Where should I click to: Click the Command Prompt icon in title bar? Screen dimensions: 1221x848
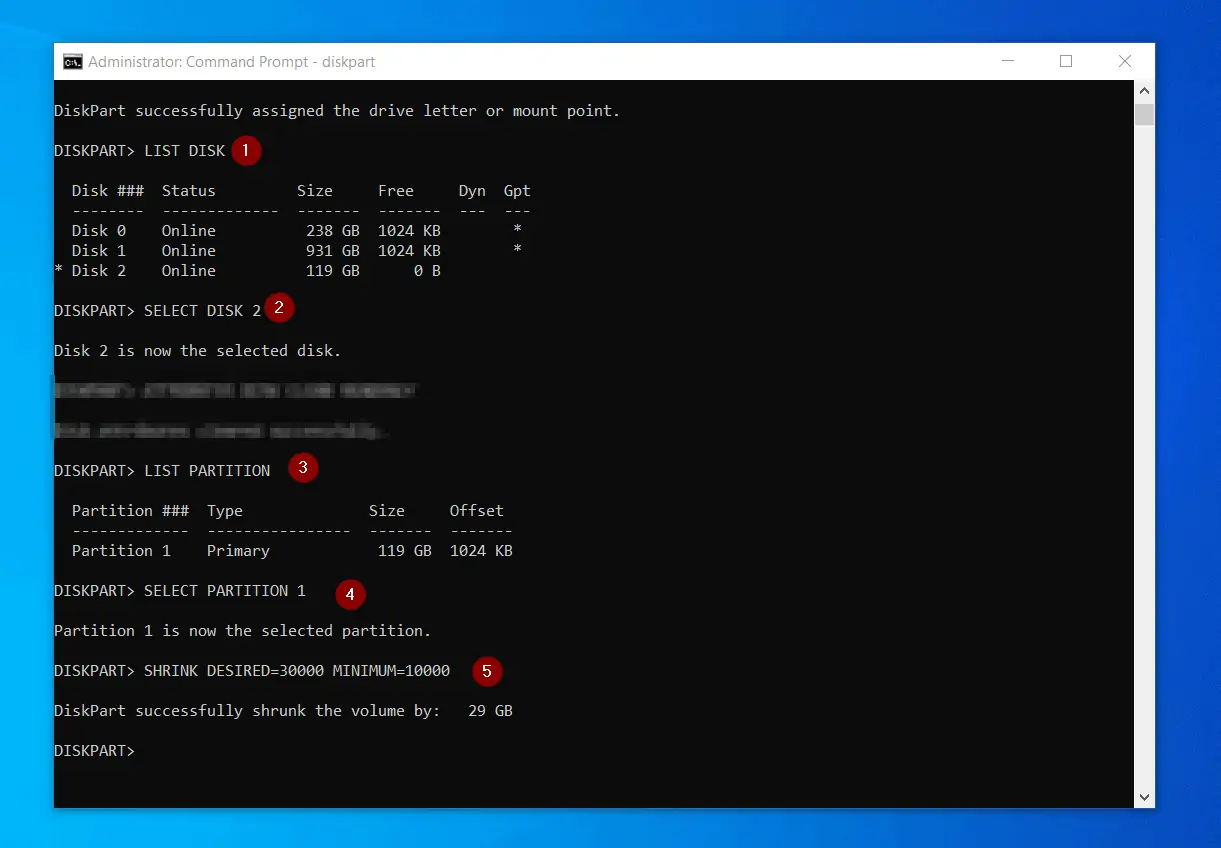[73, 62]
